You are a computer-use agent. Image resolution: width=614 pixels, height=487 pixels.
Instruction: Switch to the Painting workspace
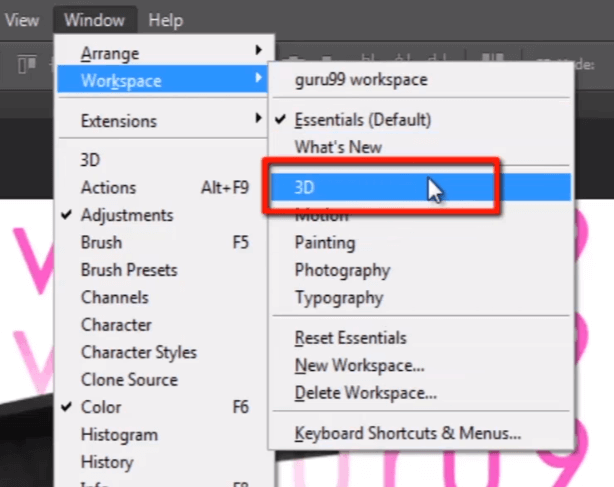324,243
